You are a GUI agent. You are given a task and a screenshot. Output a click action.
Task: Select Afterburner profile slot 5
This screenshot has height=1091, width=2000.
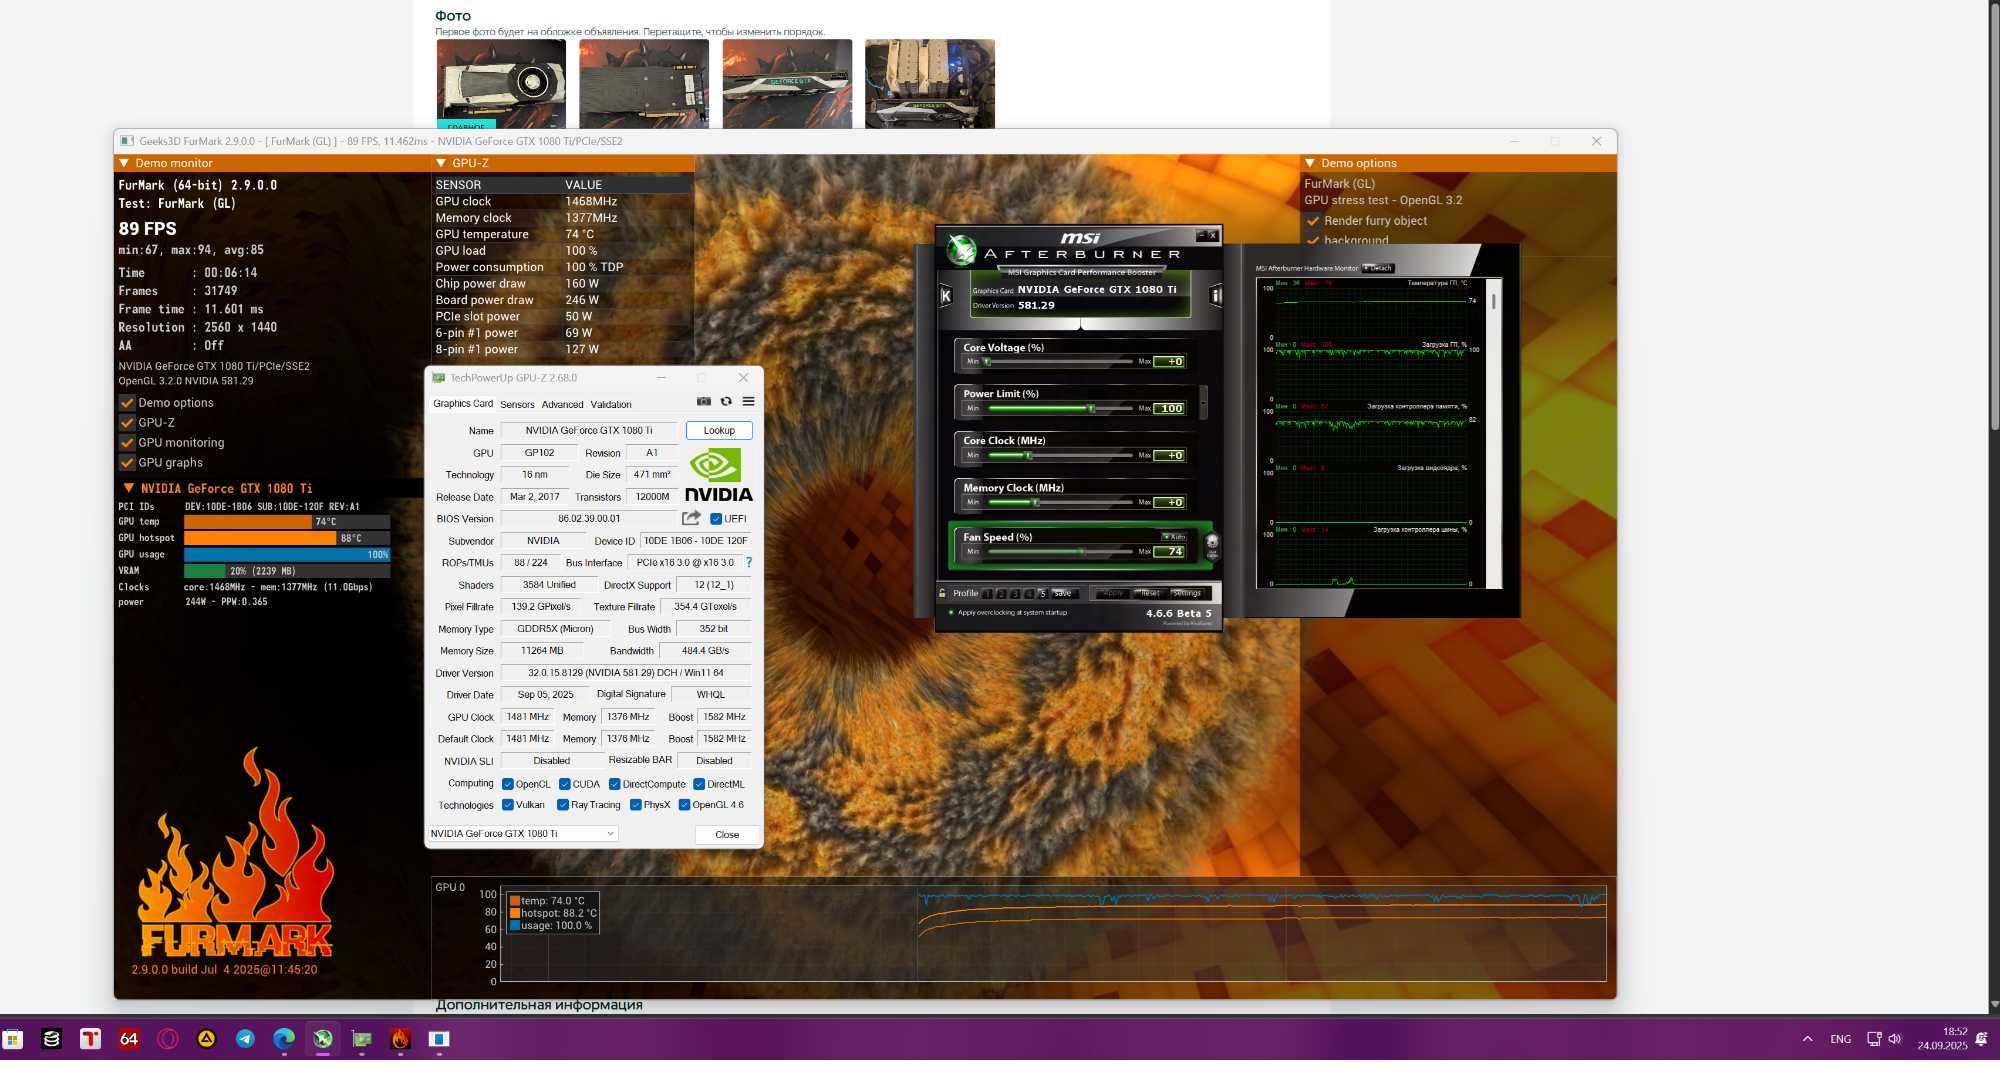[x=1041, y=593]
